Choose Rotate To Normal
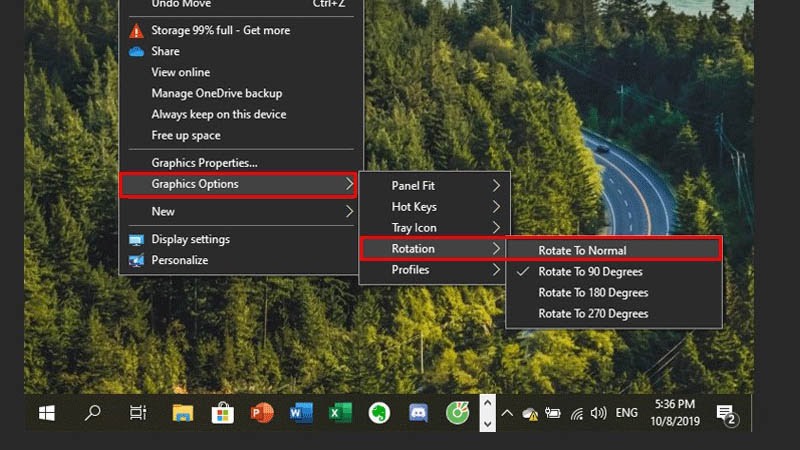 tap(582, 250)
